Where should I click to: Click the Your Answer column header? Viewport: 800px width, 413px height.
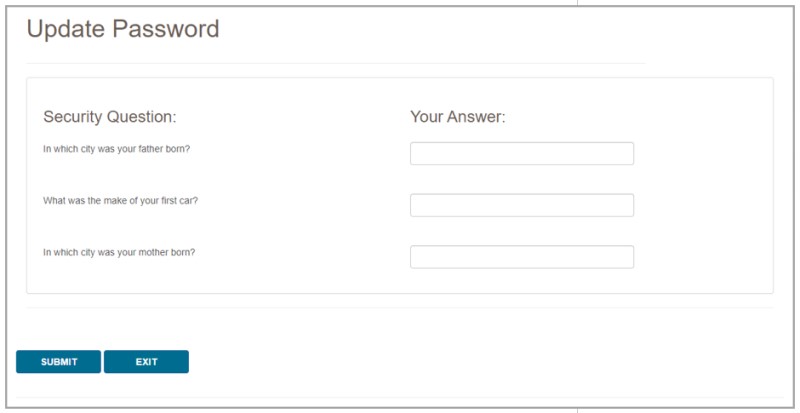click(x=457, y=117)
